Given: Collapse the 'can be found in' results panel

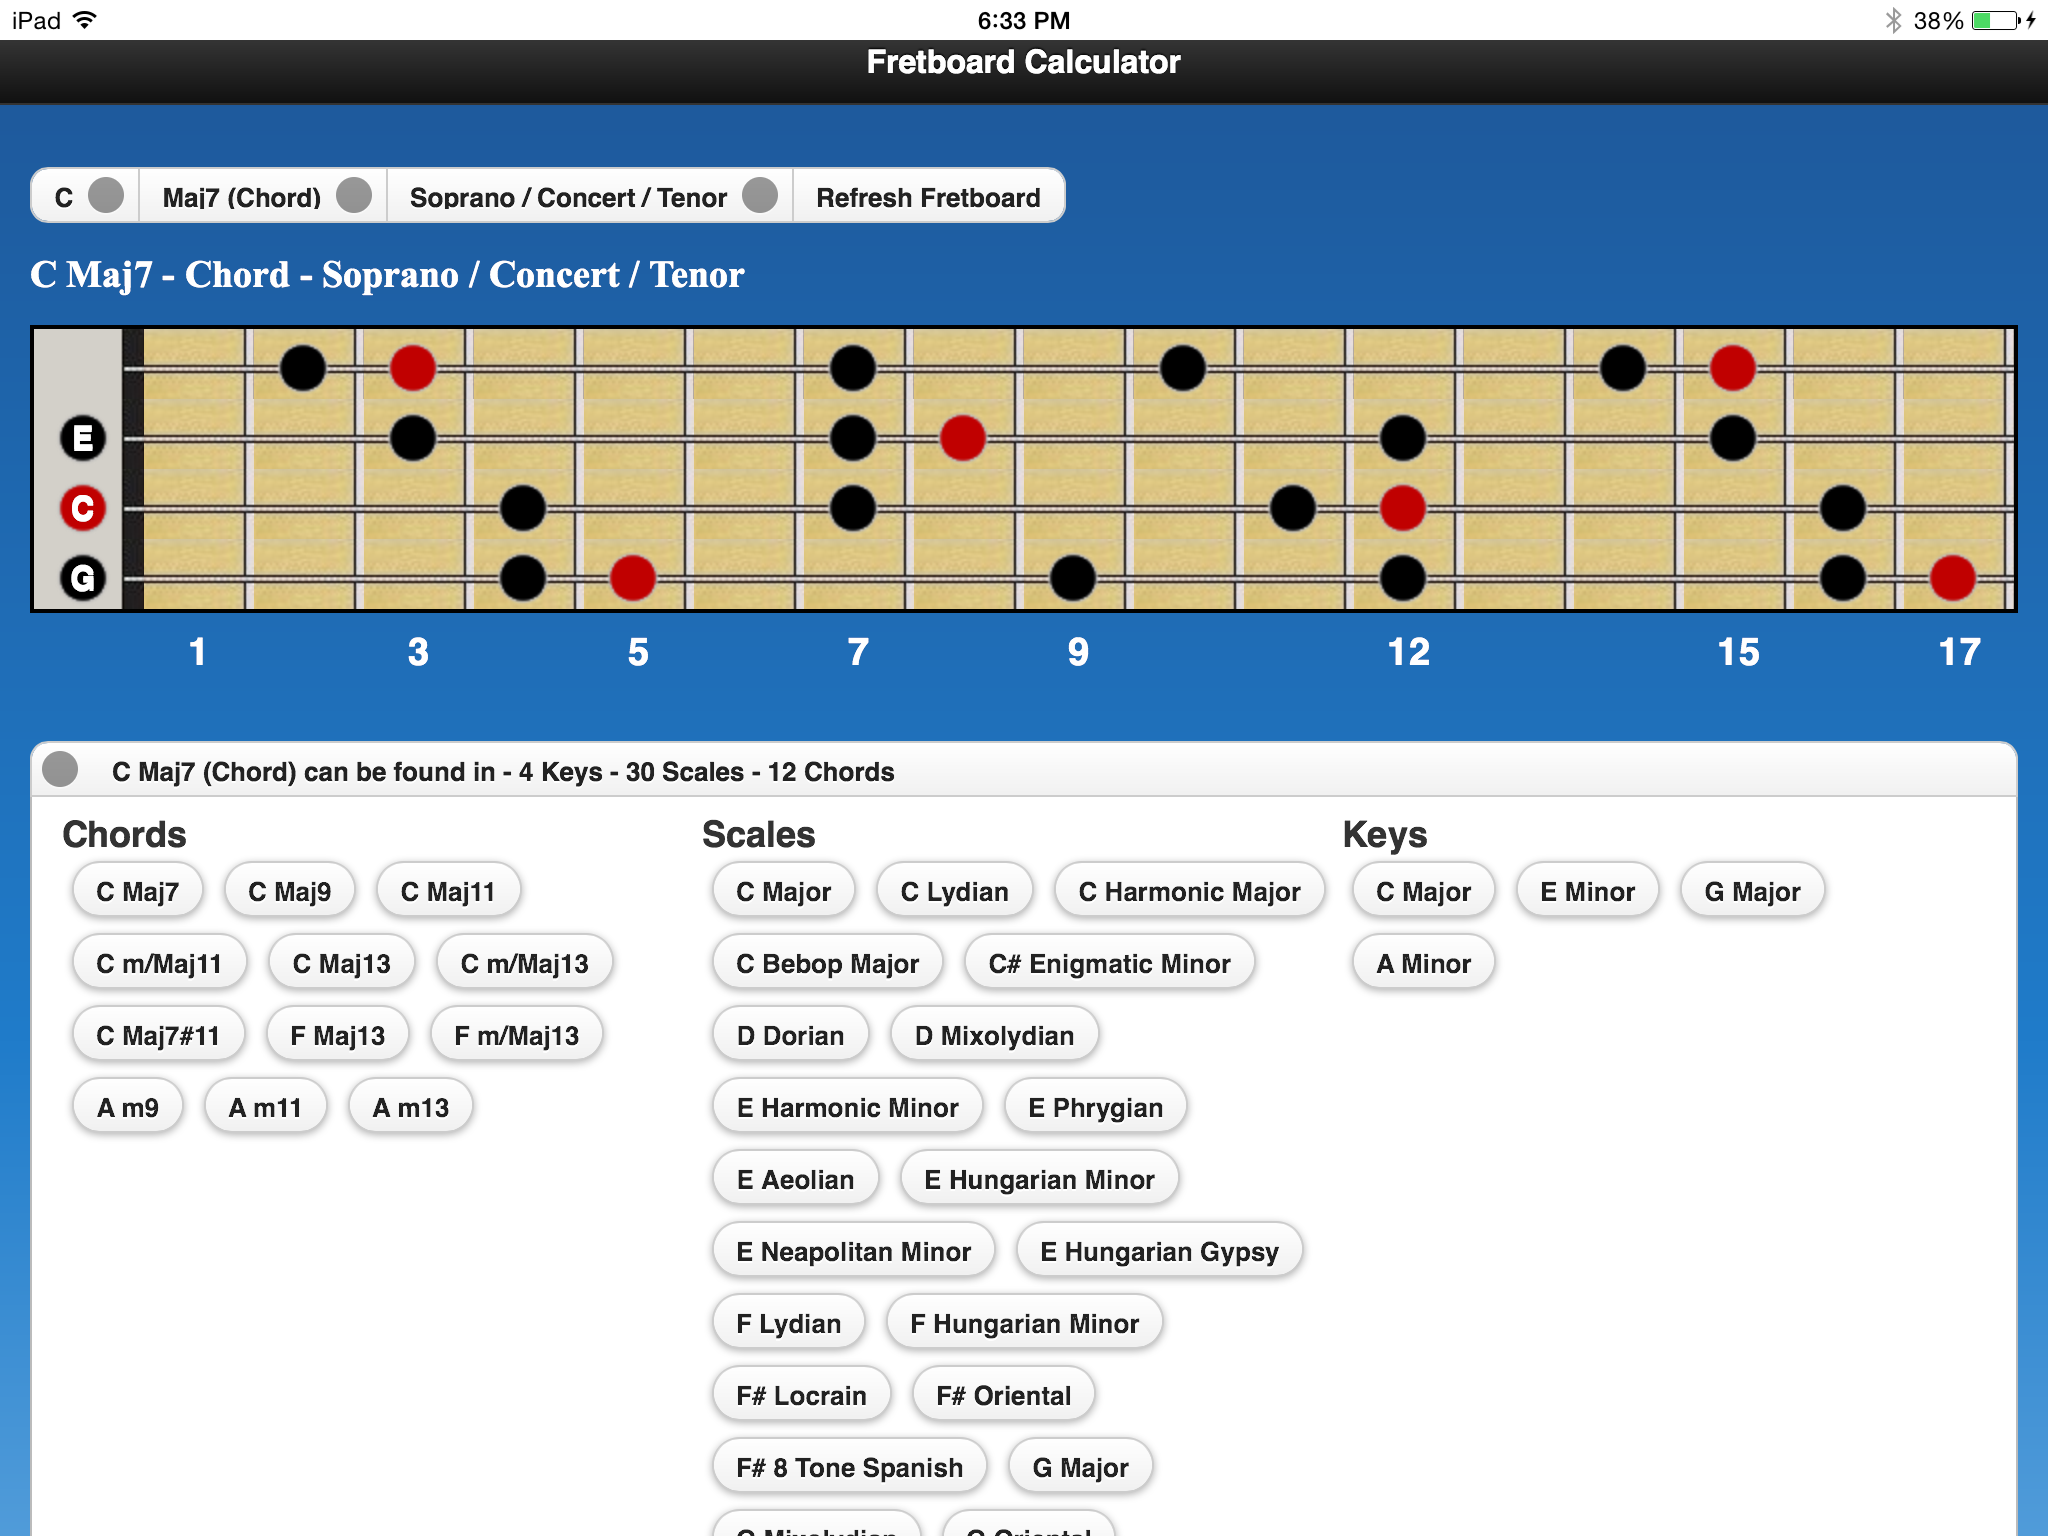Looking at the screenshot, I should tap(61, 770).
